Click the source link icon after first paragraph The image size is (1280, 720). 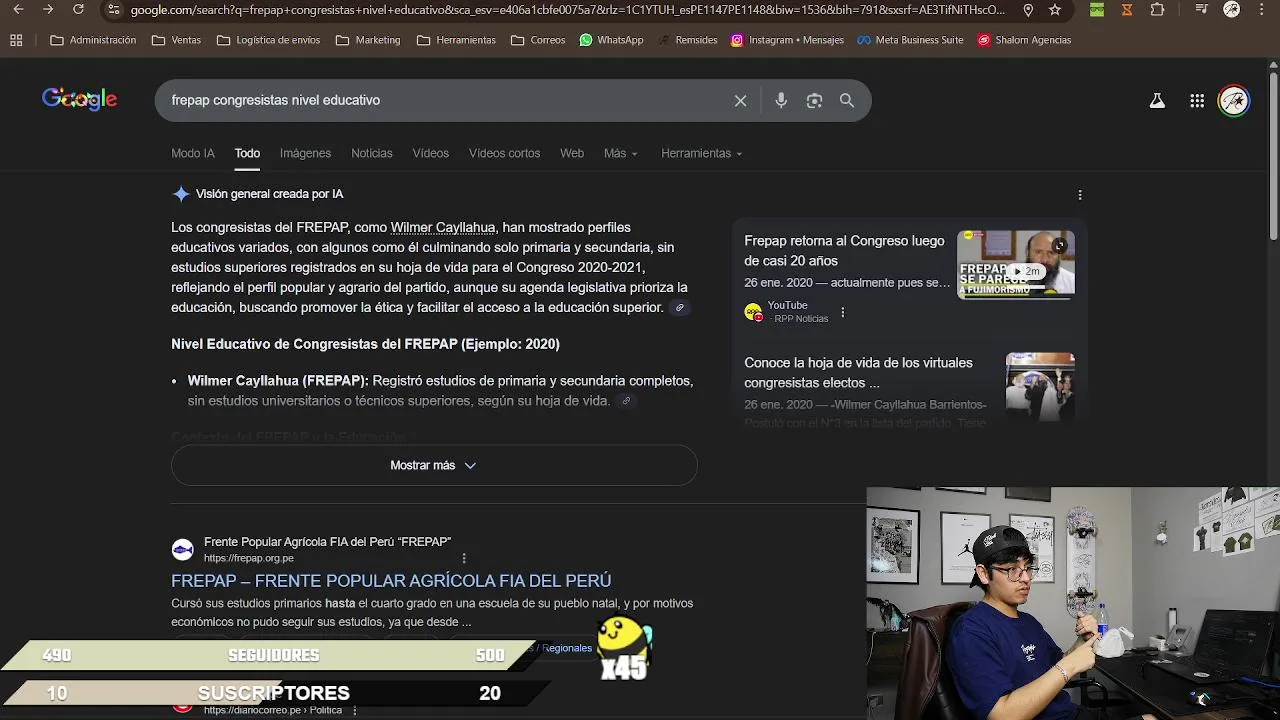680,308
